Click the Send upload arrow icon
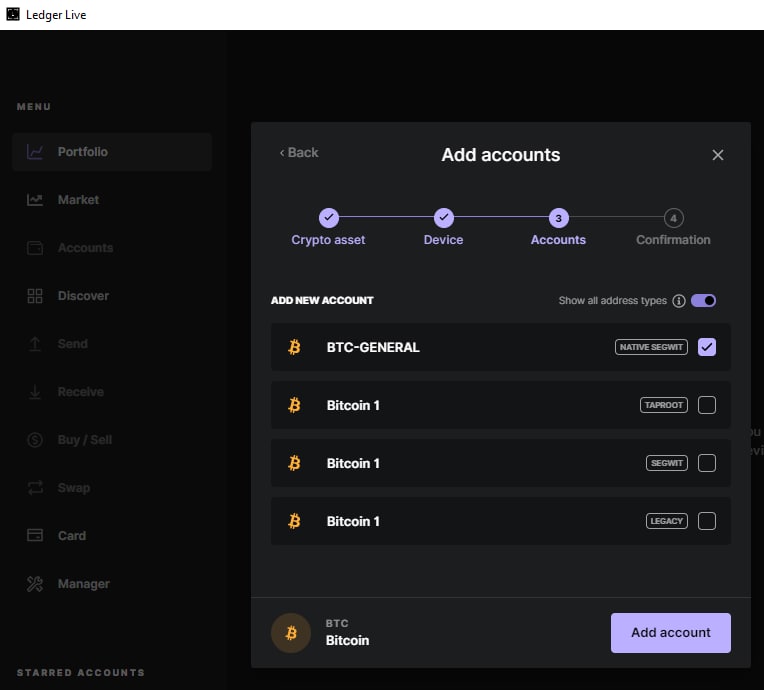 (35, 344)
